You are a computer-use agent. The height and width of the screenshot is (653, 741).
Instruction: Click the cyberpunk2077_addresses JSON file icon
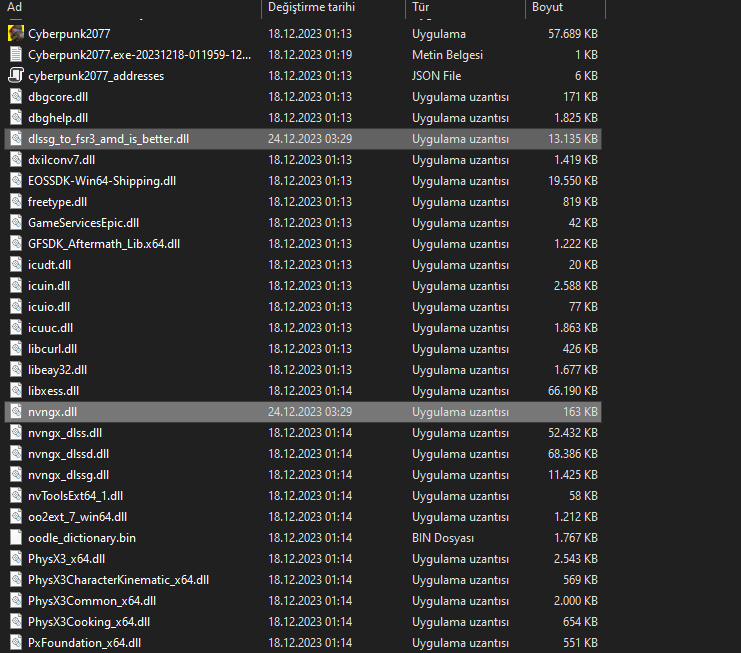pyautogui.click(x=16, y=76)
